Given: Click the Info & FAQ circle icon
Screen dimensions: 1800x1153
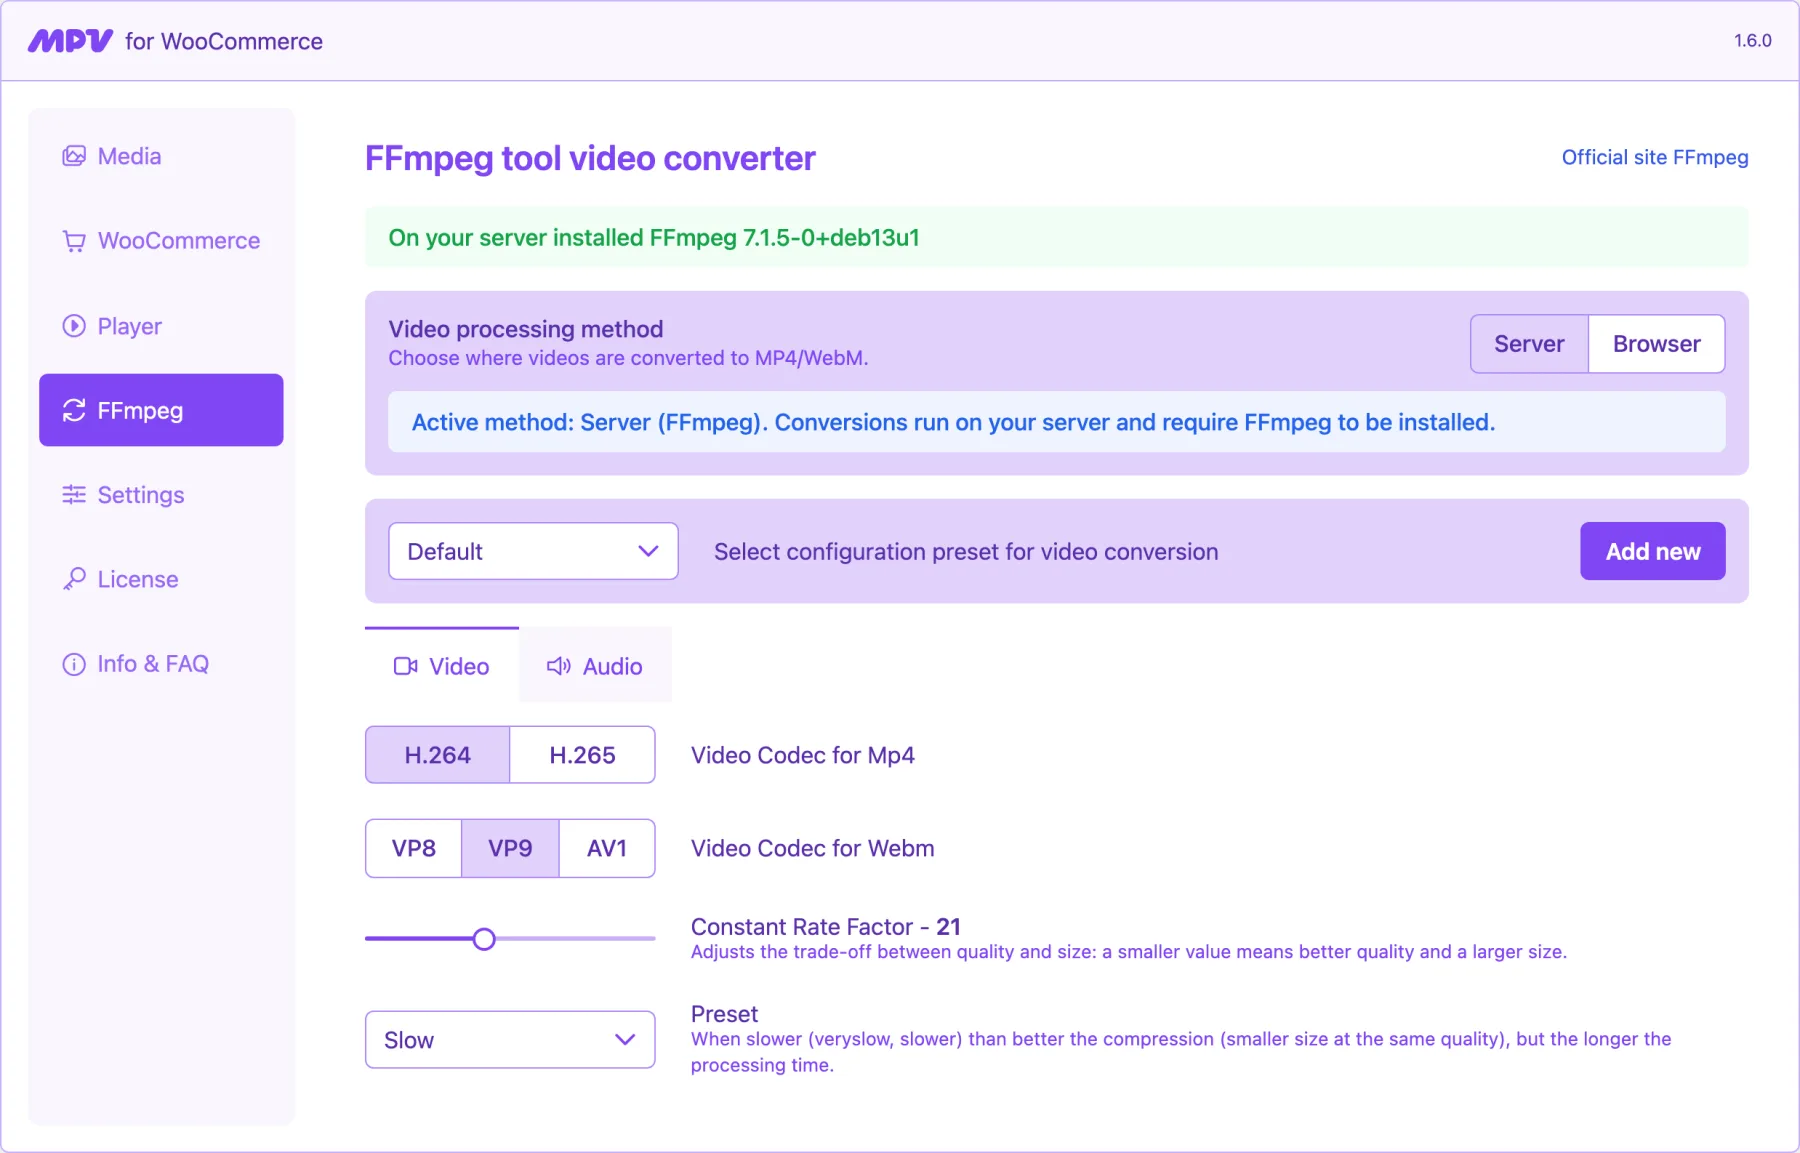Looking at the screenshot, I should (74, 664).
